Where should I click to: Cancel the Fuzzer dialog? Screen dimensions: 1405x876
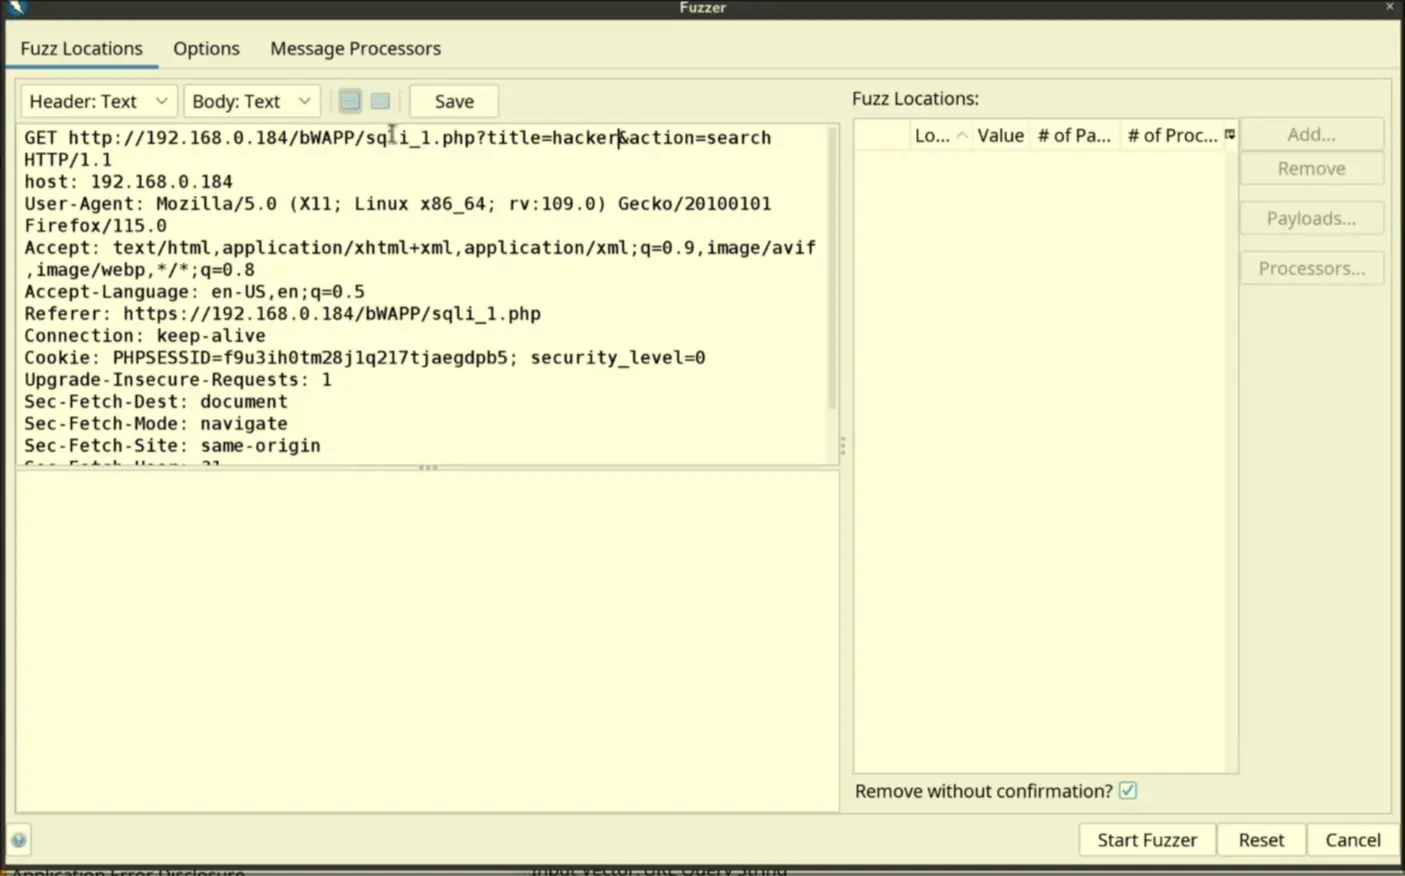point(1352,840)
